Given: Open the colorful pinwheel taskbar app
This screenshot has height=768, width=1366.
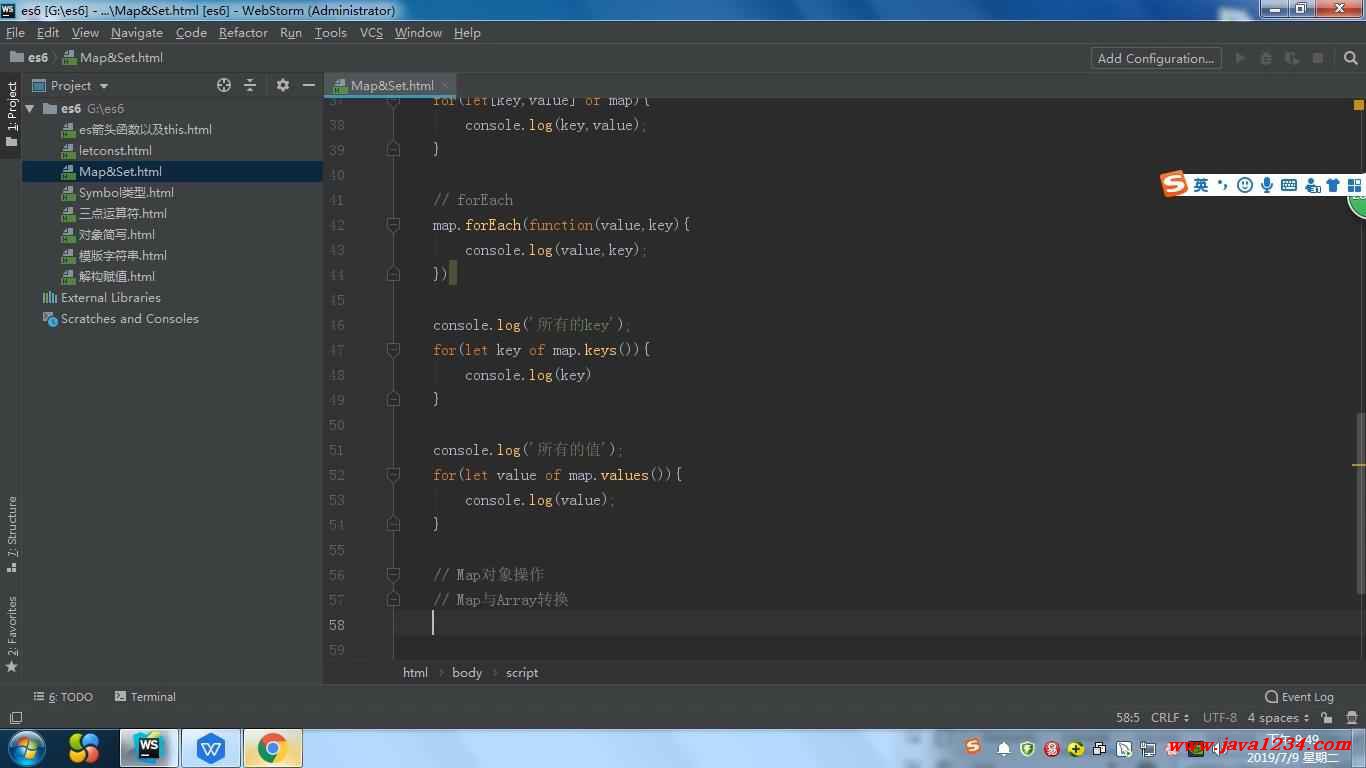Looking at the screenshot, I should [x=84, y=748].
